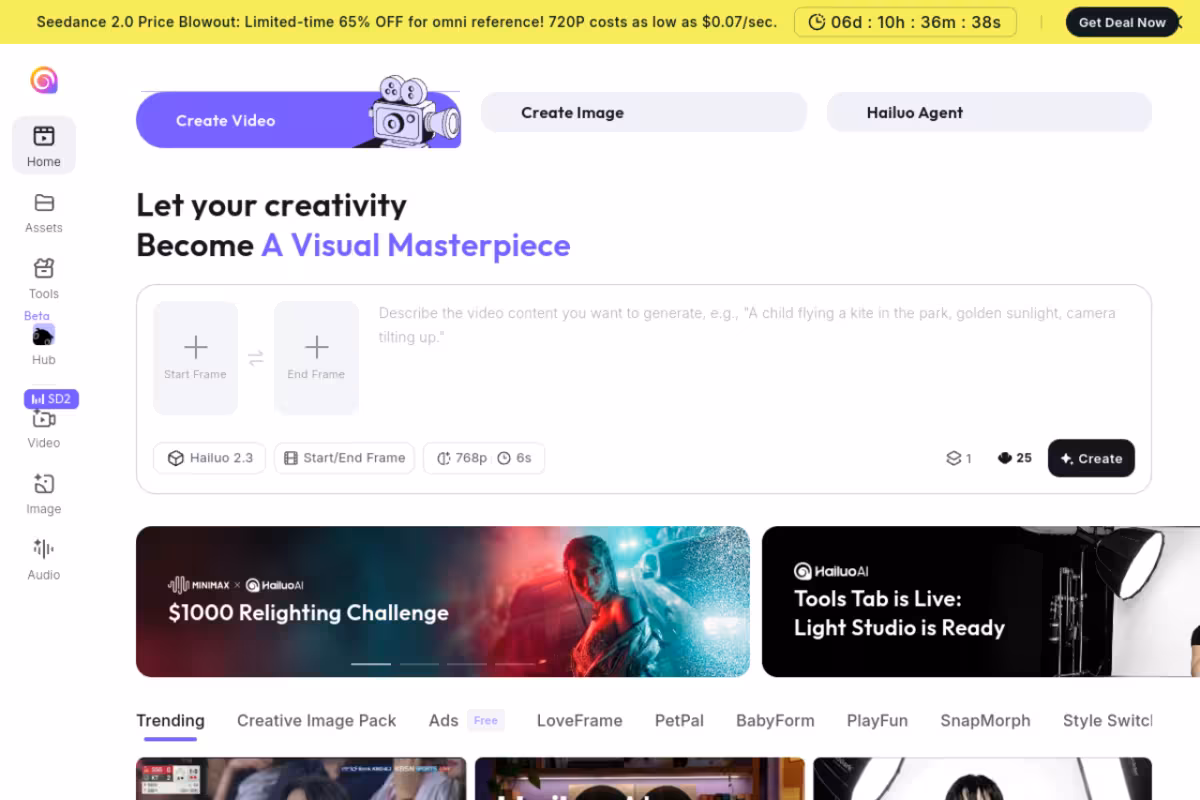Select the second carousel slide indicator
Image resolution: width=1200 pixels, height=800 pixels.
point(419,663)
